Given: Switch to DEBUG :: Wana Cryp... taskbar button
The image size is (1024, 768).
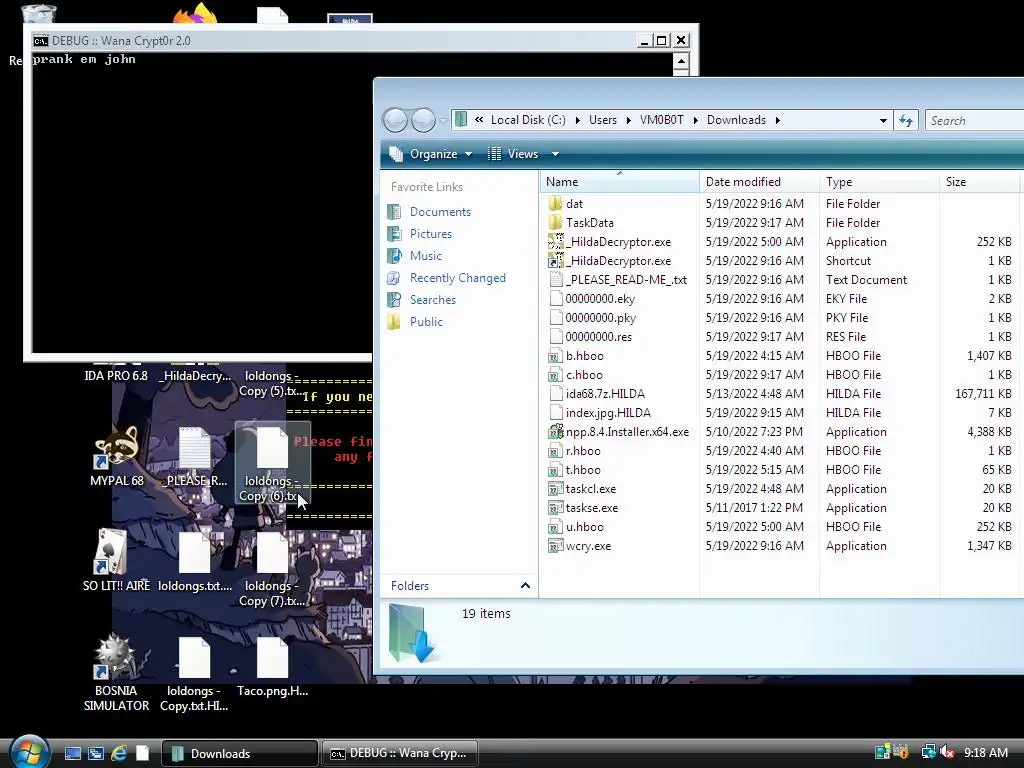Looking at the screenshot, I should [x=400, y=753].
